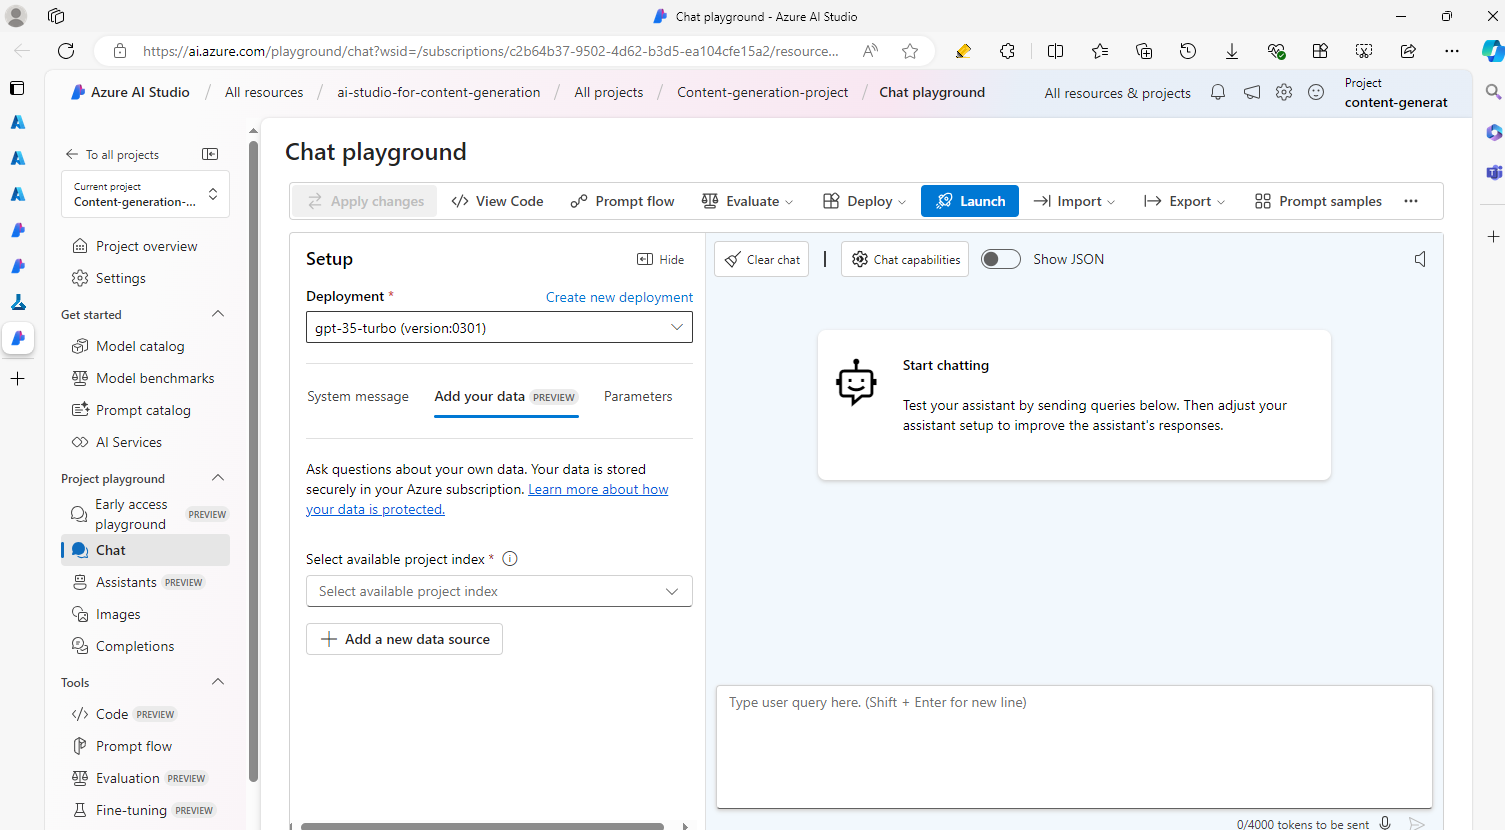Collapse the Tools section
Viewport: 1505px width, 830px height.
pos(218,682)
